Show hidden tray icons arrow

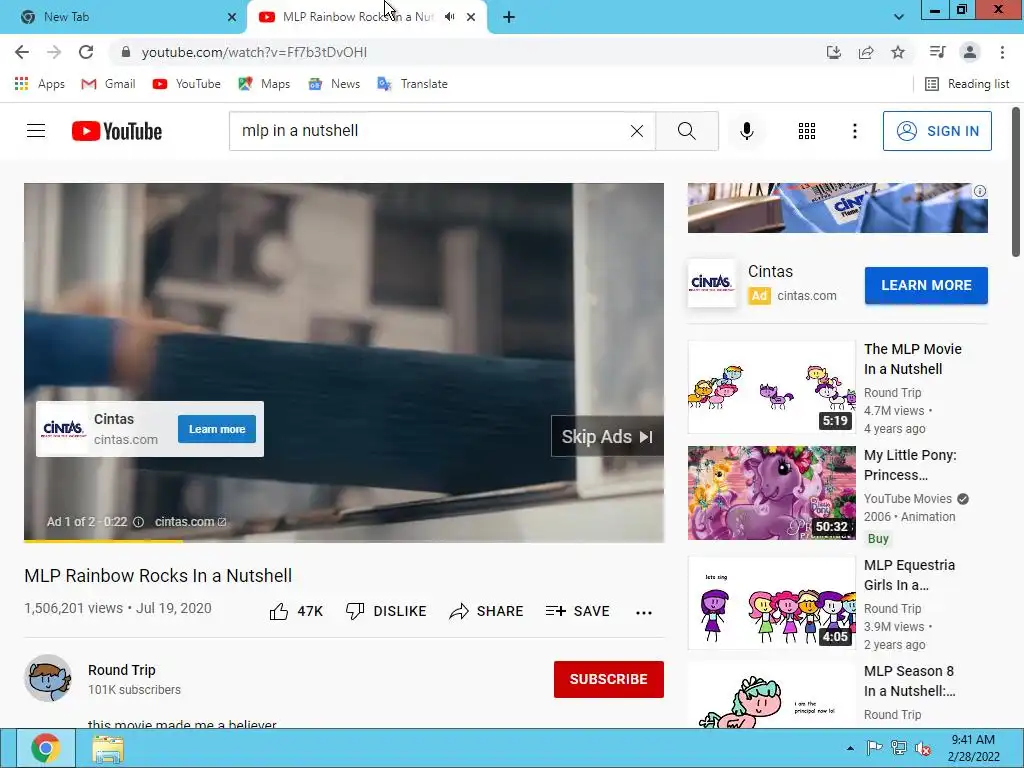pos(850,748)
